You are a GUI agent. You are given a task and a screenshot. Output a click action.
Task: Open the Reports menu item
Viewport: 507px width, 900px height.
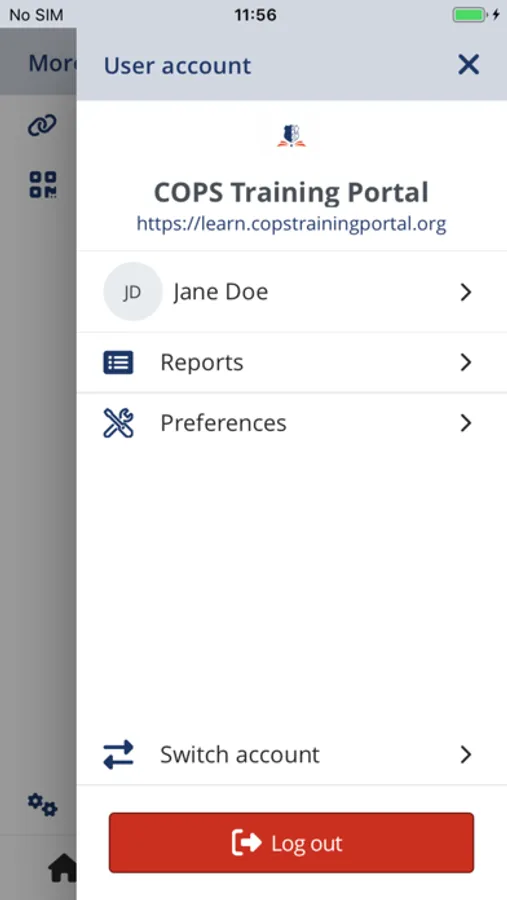(292, 363)
